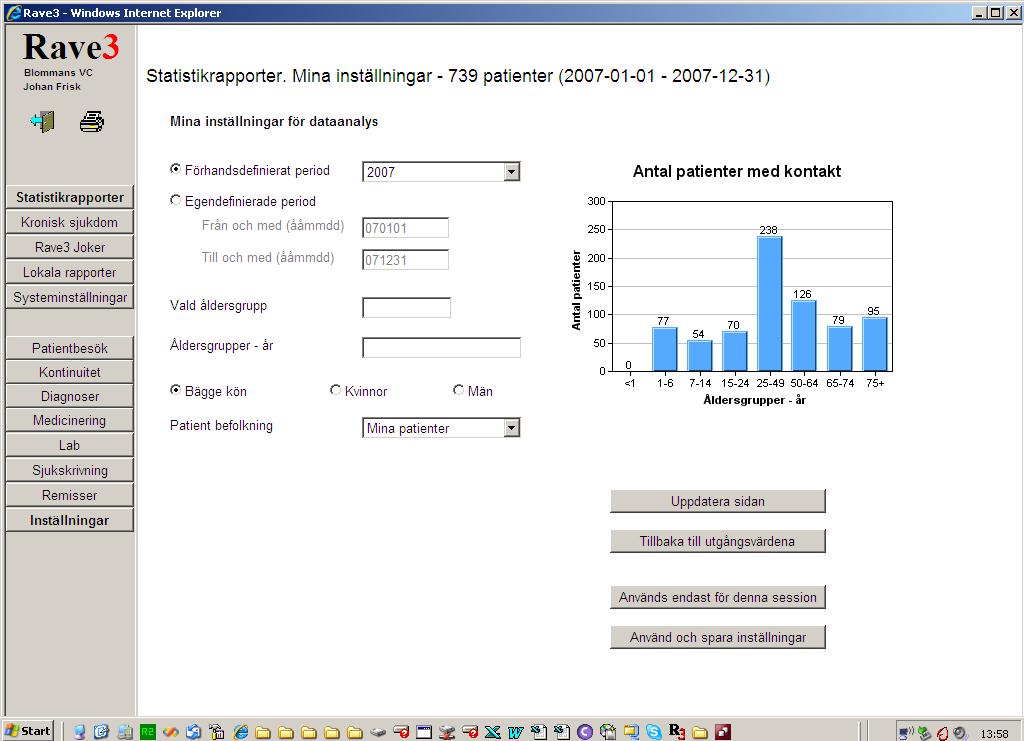The height and width of the screenshot is (741, 1024).
Task: Click the Rave3 logo
Action: [x=71, y=47]
